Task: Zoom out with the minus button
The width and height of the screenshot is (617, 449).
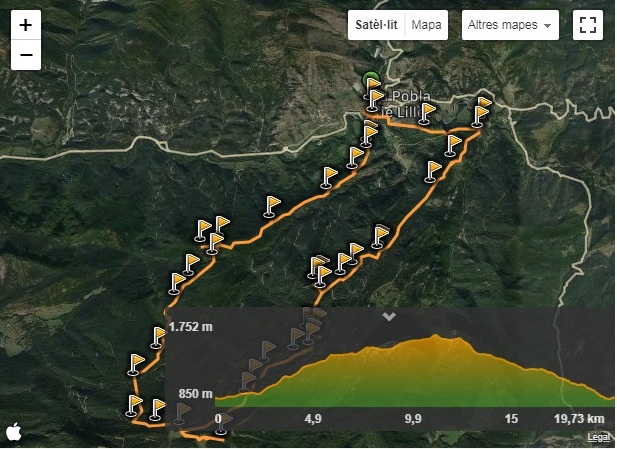Action: (26, 55)
